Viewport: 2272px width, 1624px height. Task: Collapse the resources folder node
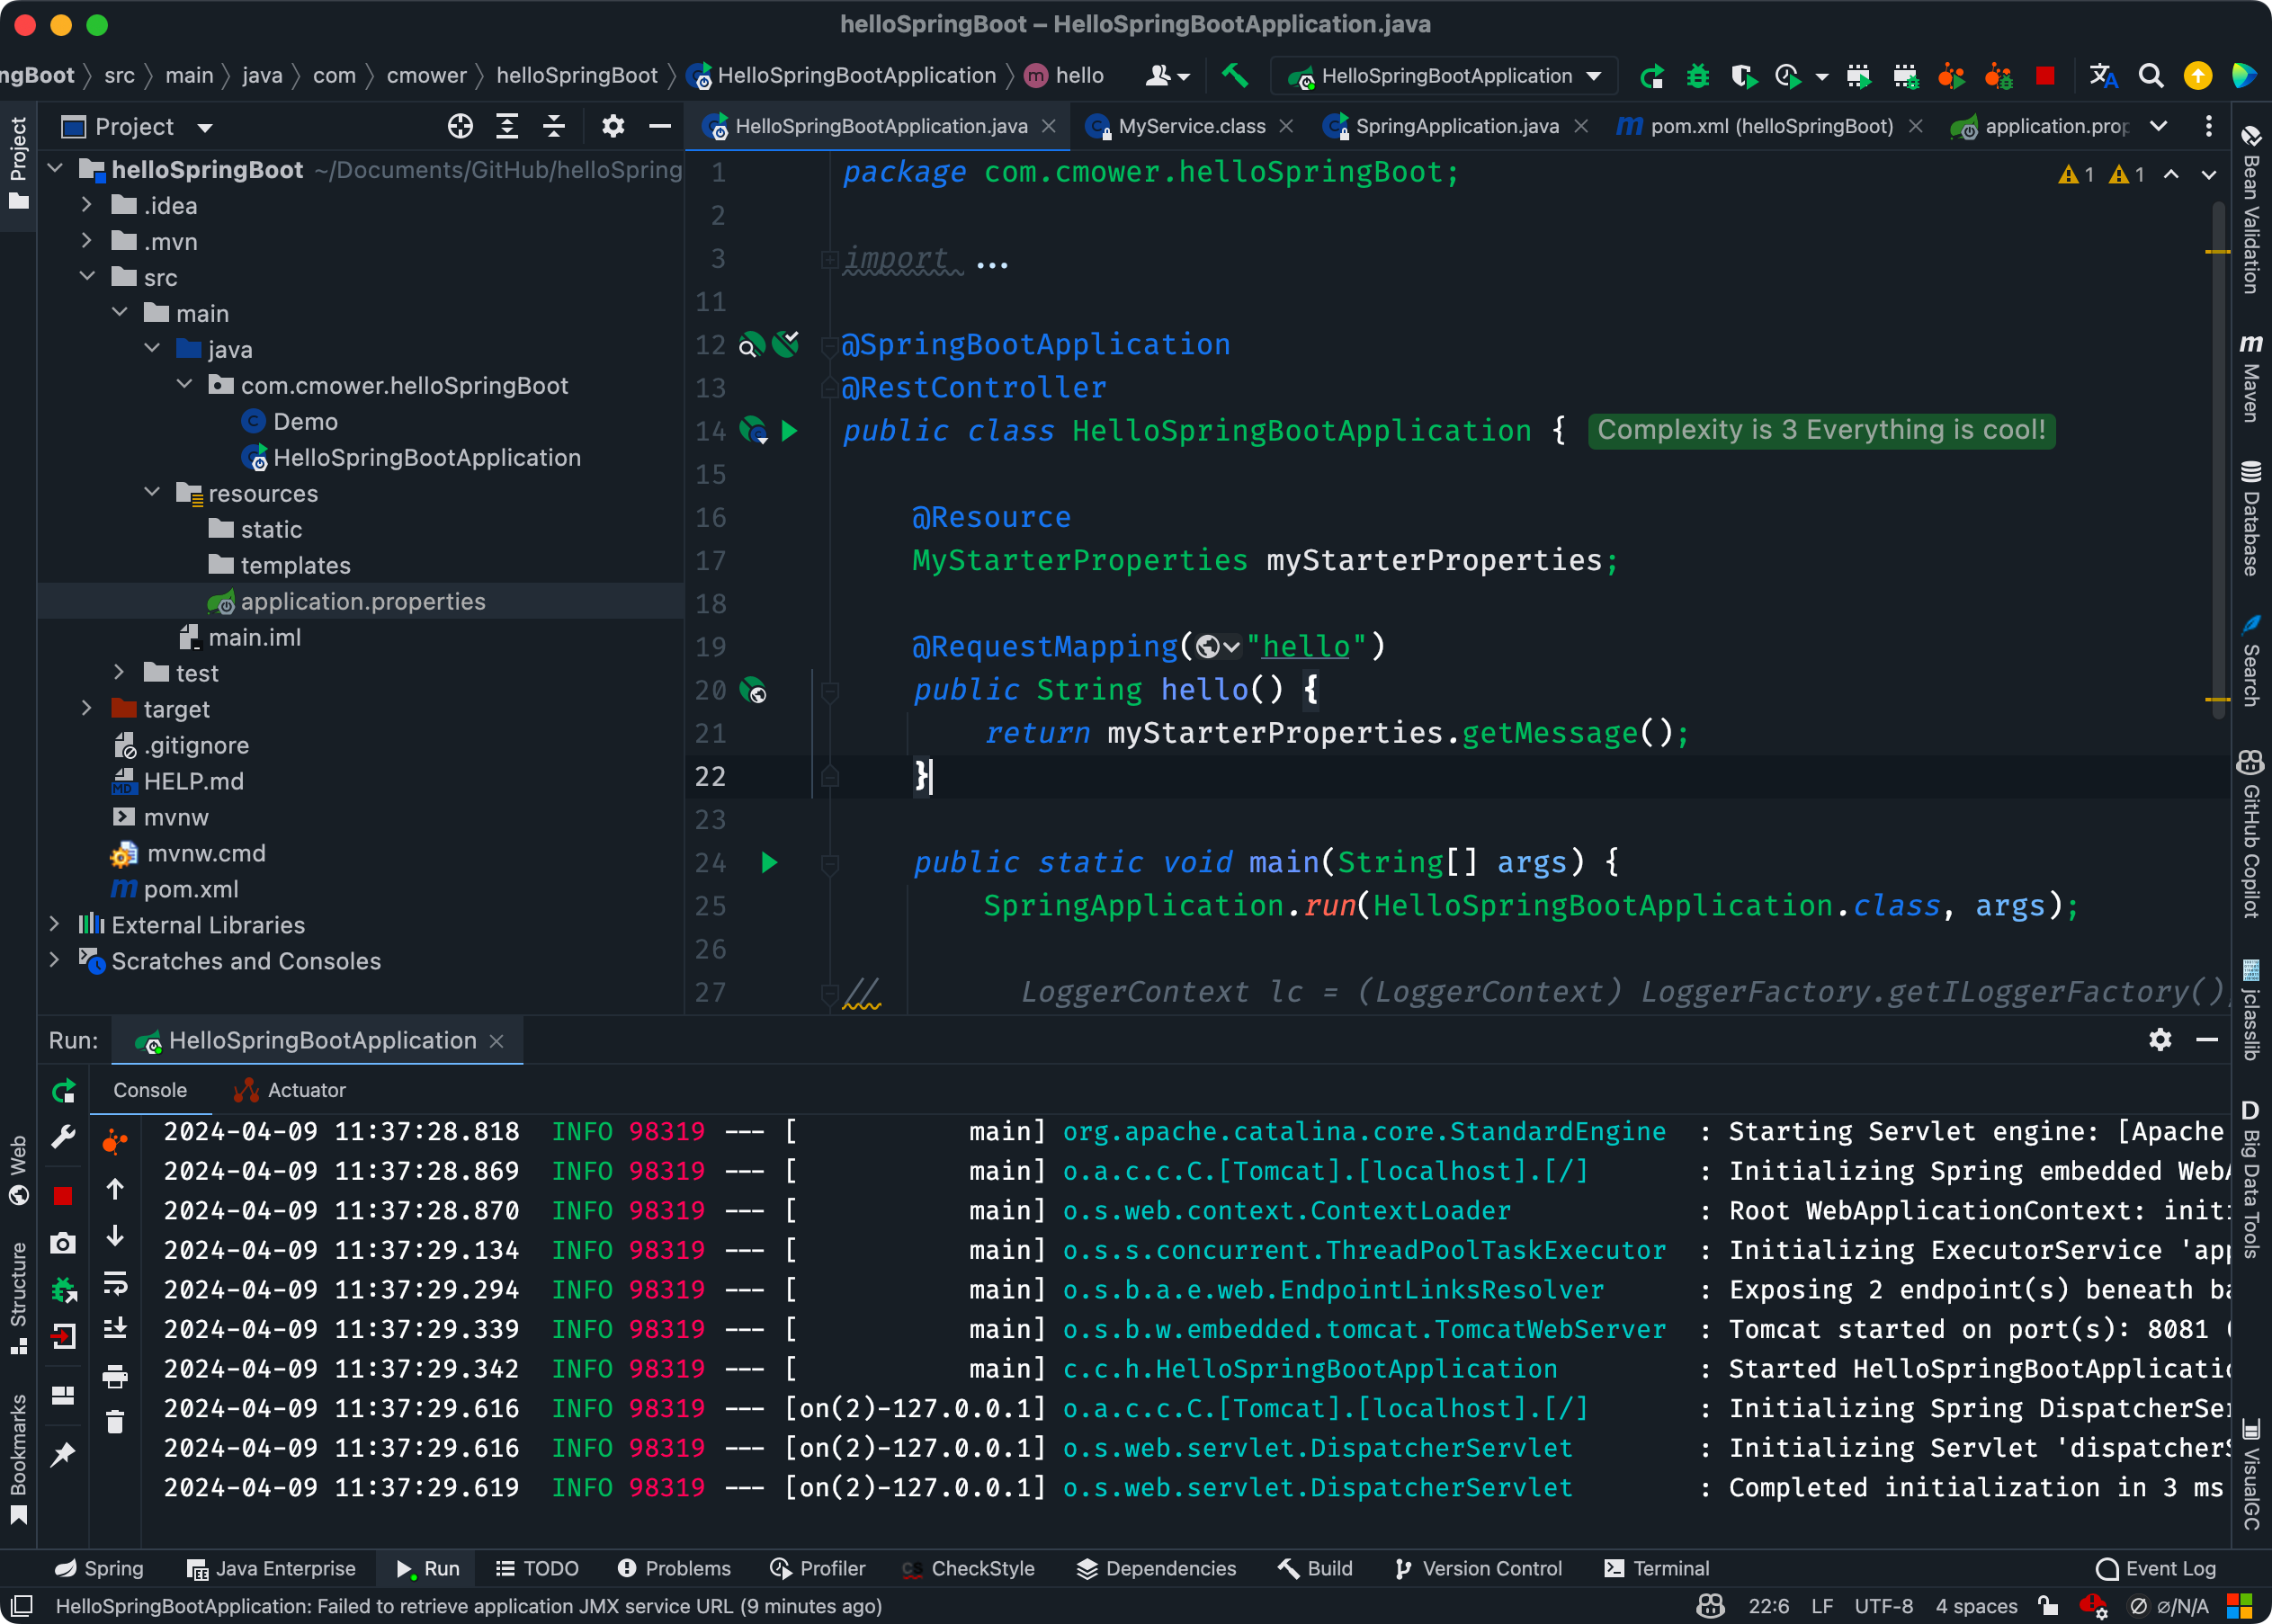[x=152, y=493]
